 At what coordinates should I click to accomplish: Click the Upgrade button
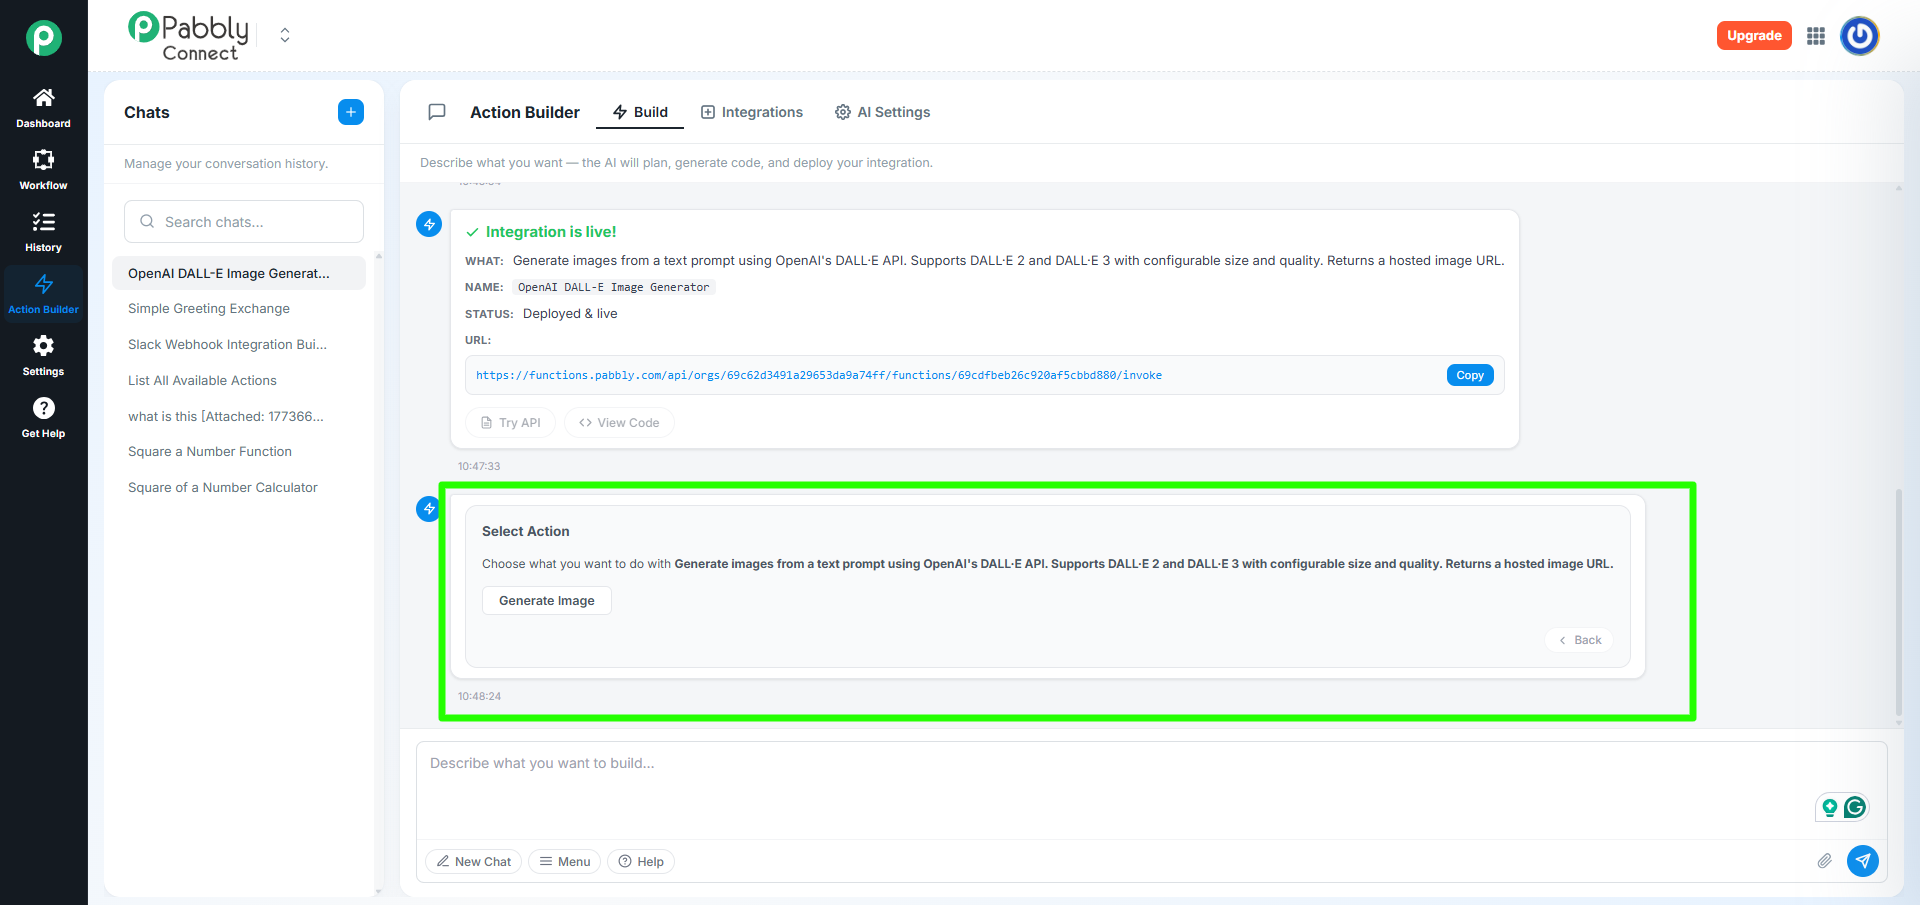tap(1754, 36)
